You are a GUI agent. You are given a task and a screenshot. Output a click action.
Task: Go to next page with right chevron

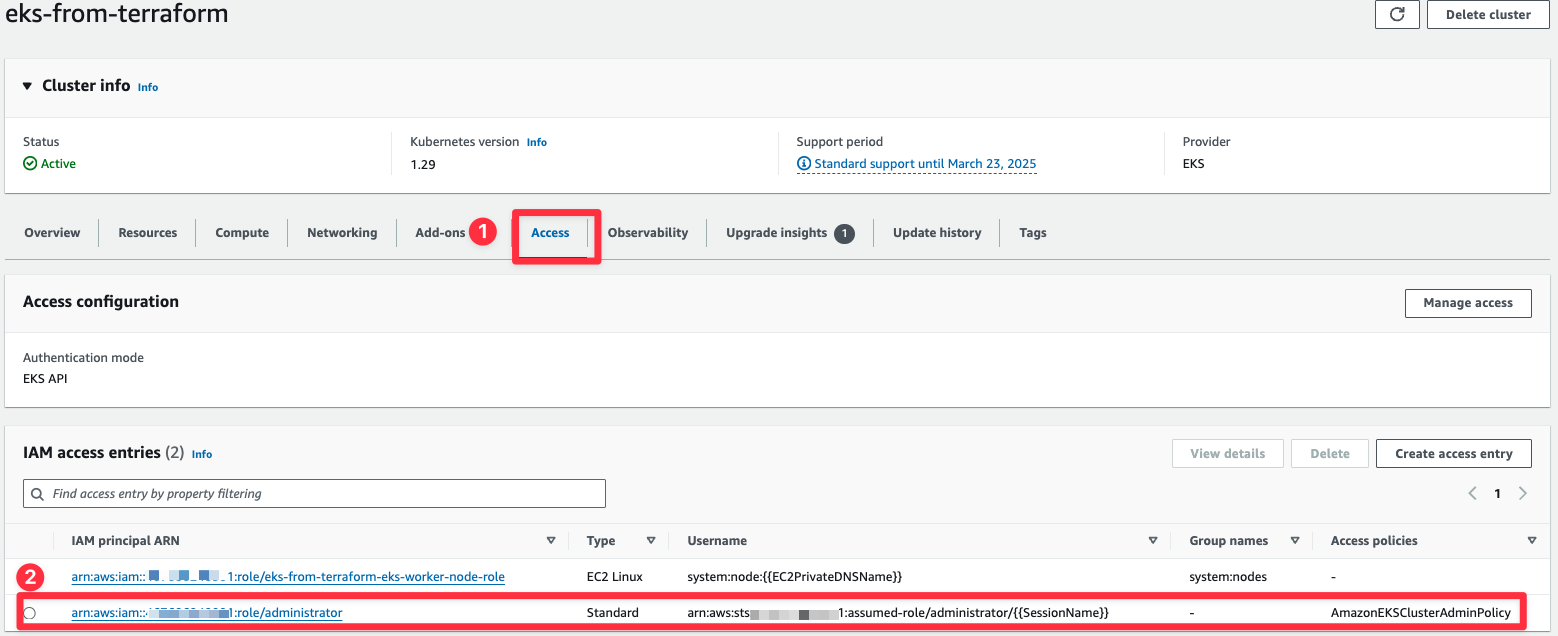(x=1523, y=493)
